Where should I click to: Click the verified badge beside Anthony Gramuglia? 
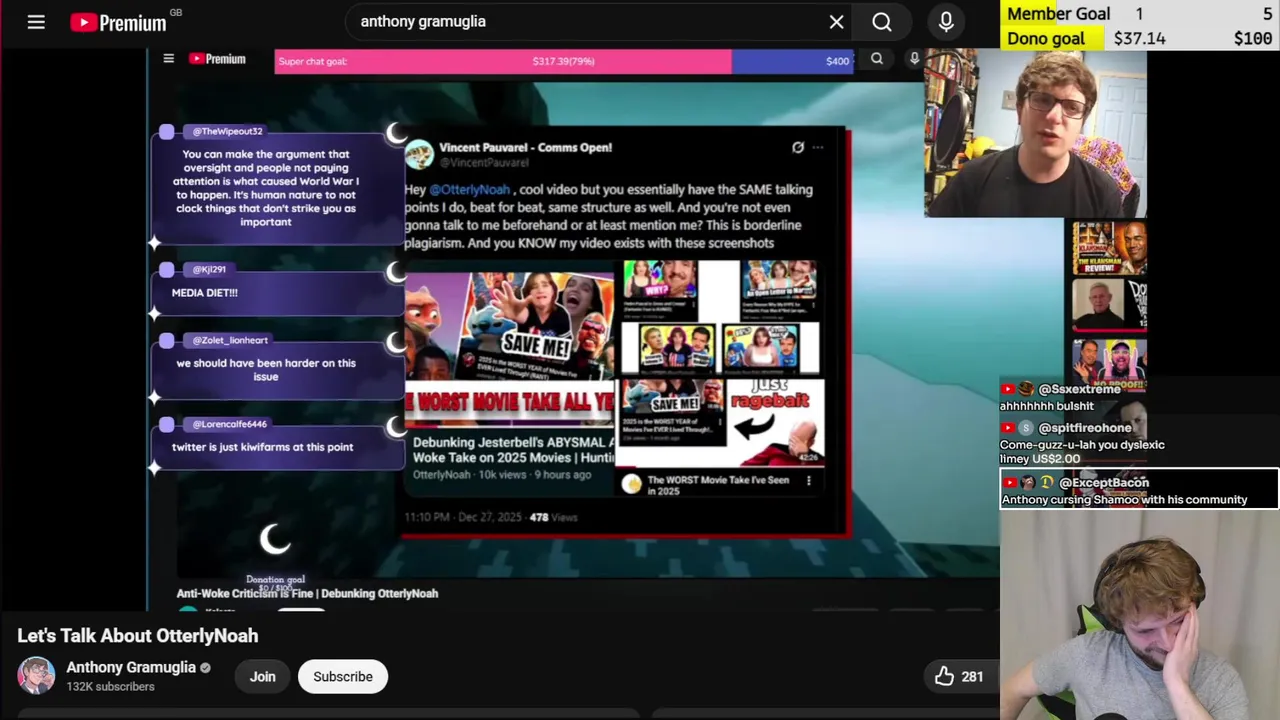[x=205, y=668]
